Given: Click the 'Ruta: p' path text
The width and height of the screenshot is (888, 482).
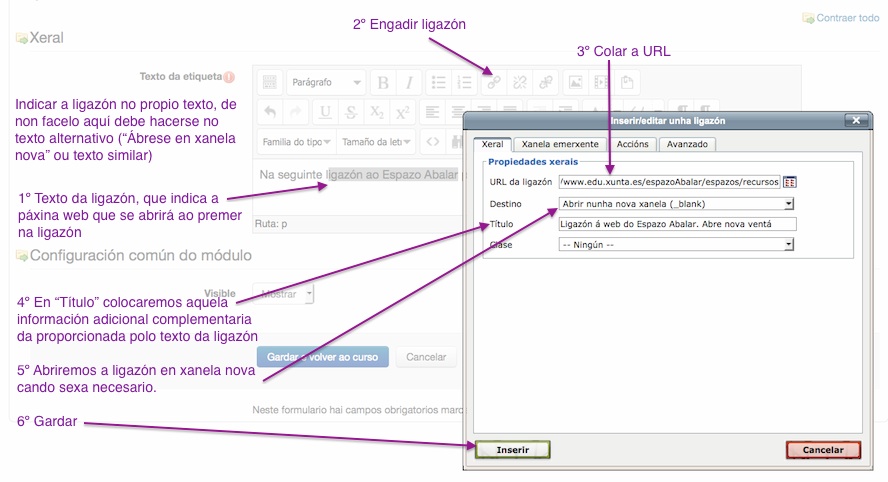Looking at the screenshot, I should [271, 224].
